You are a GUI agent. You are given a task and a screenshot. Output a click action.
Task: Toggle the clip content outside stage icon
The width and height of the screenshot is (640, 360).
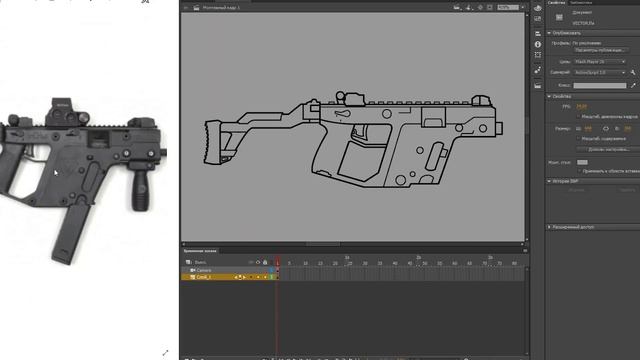[x=490, y=7]
